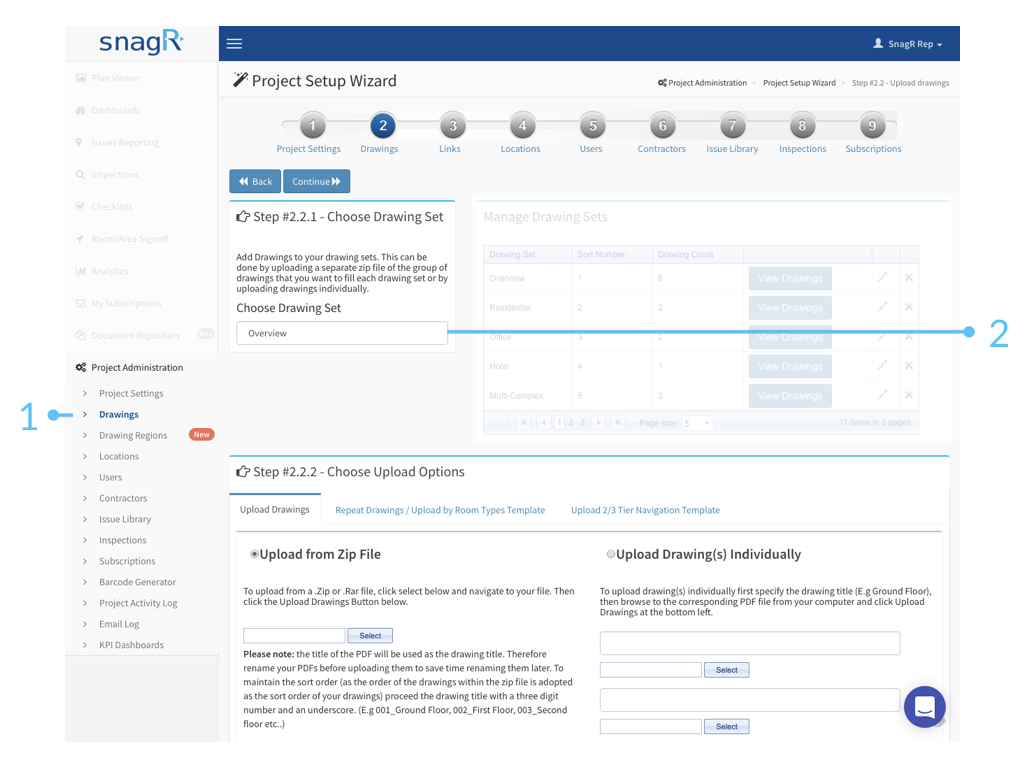Screen dimensions: 1024x768
Task: Click the Back button
Action: click(255, 182)
